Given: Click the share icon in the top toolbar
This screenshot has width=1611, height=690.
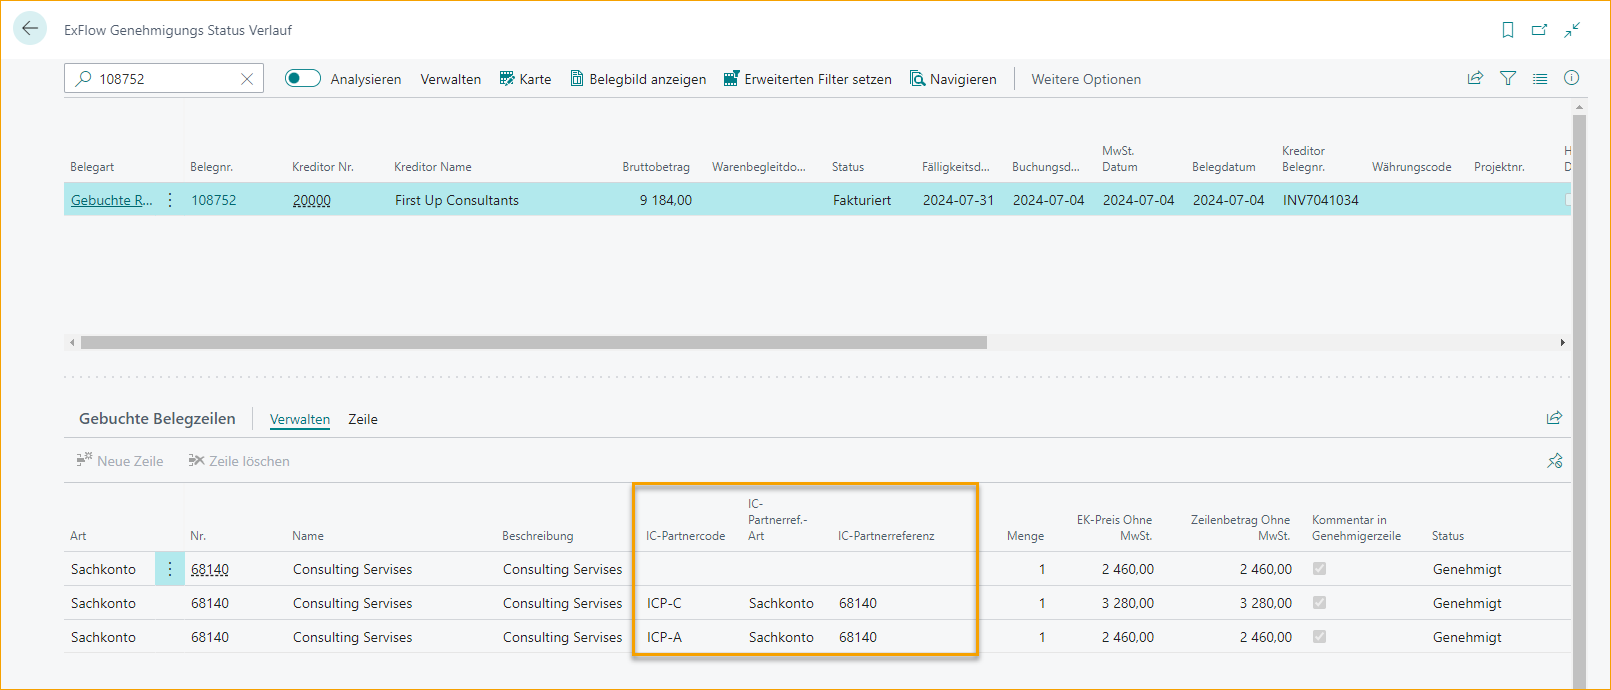Looking at the screenshot, I should coord(1475,78).
